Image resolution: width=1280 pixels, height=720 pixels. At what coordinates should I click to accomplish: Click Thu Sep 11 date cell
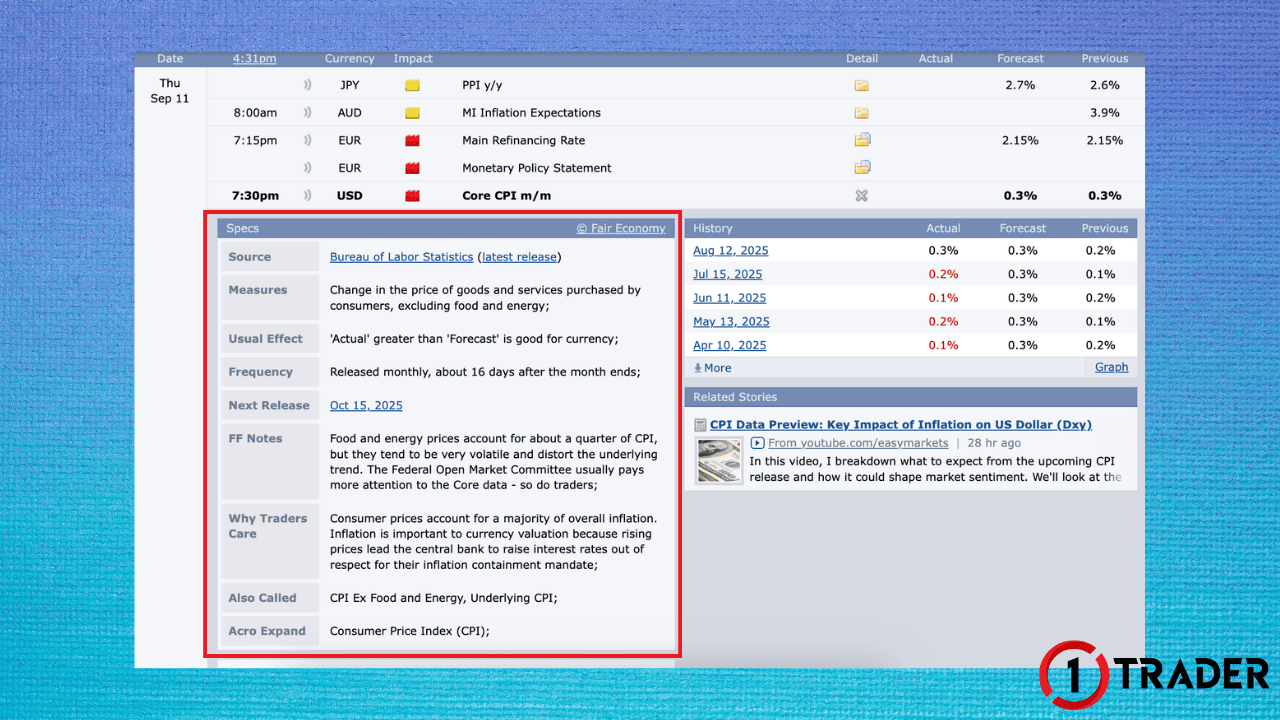[x=169, y=91]
